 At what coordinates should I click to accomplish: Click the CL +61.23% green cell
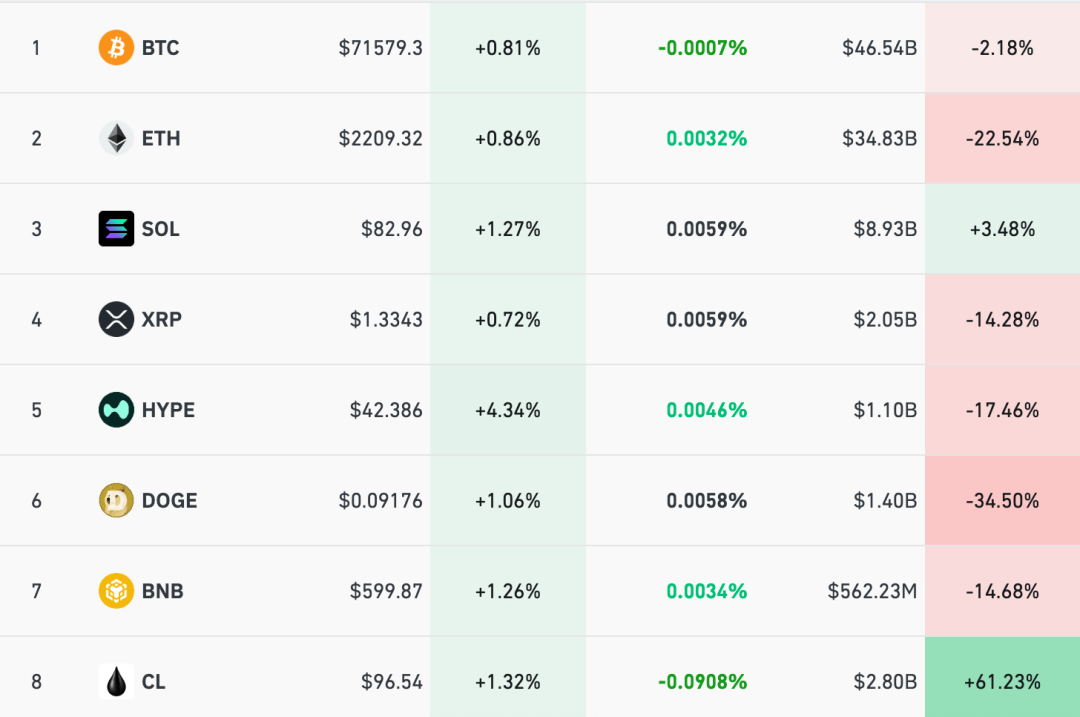pos(1002,682)
